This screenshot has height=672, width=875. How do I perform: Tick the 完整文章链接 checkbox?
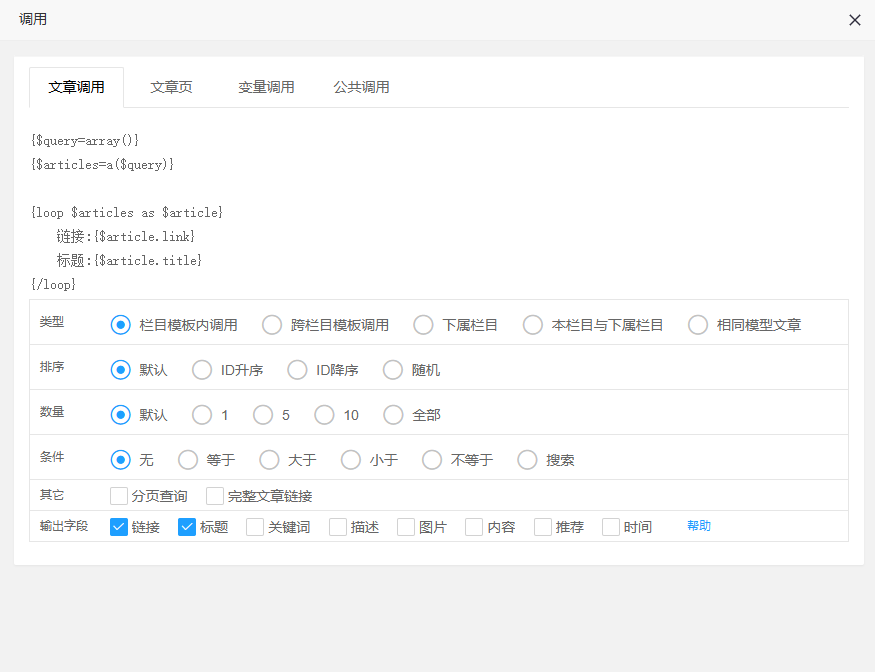(x=215, y=496)
